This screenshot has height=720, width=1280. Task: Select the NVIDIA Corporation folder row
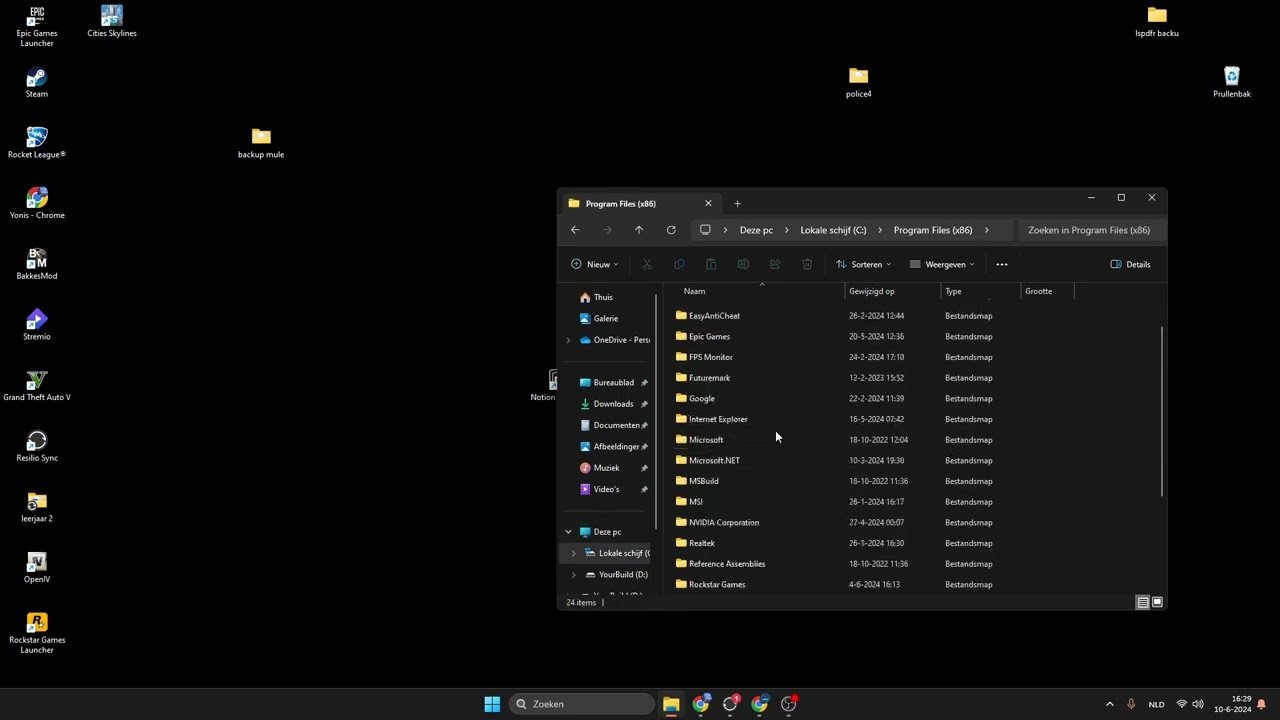pos(834,522)
